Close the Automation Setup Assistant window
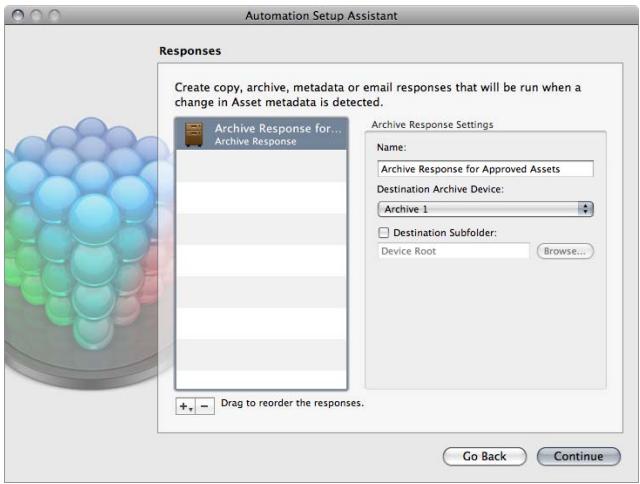 (18, 16)
